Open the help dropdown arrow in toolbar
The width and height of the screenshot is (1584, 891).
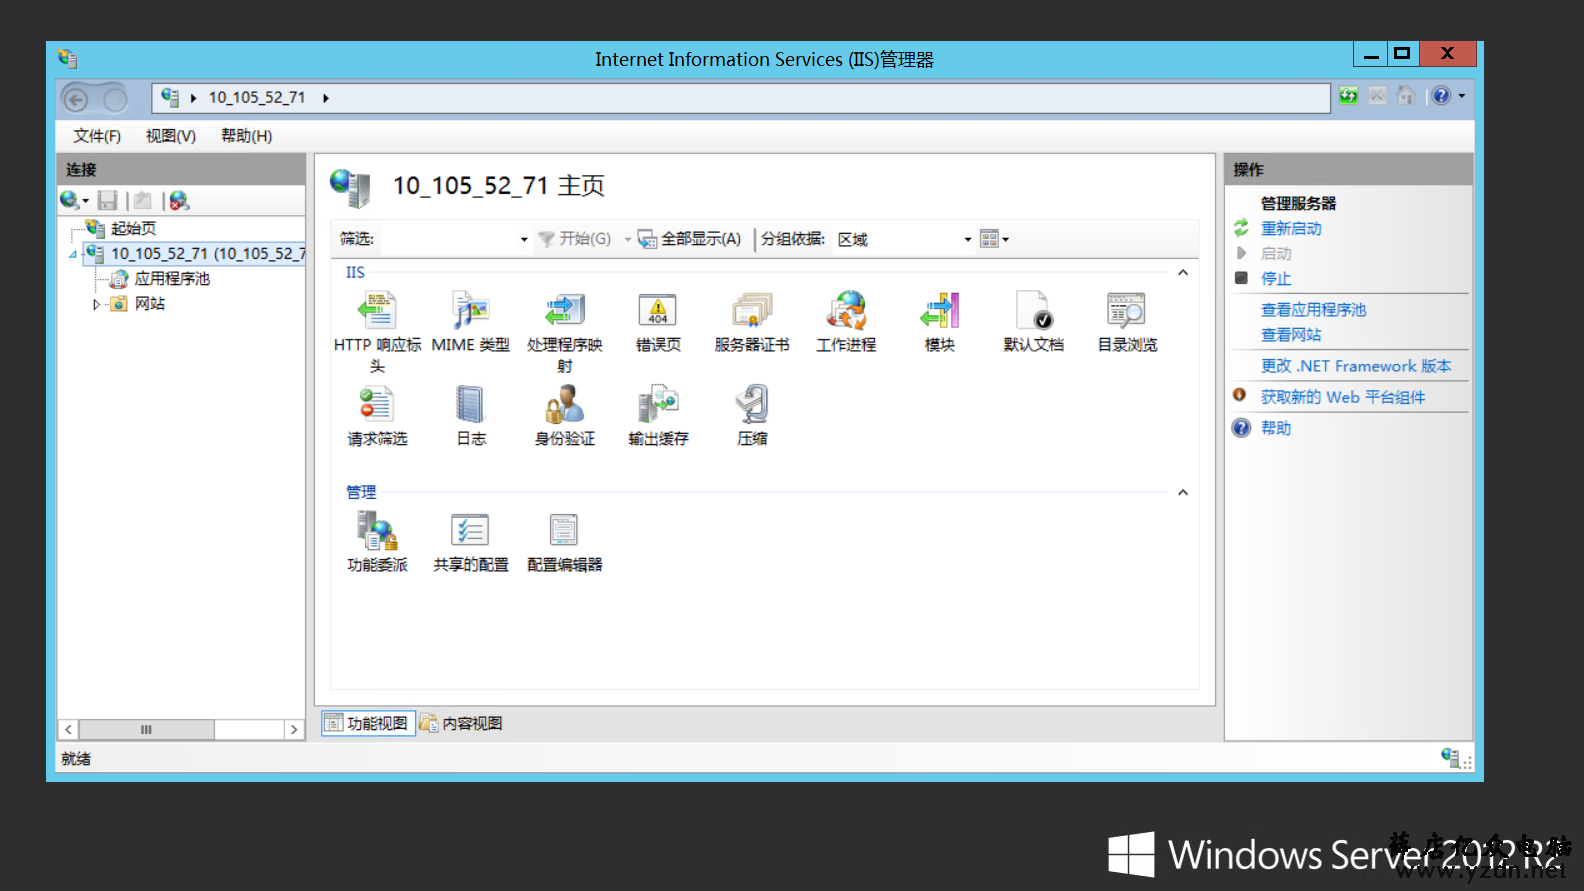(x=1462, y=96)
